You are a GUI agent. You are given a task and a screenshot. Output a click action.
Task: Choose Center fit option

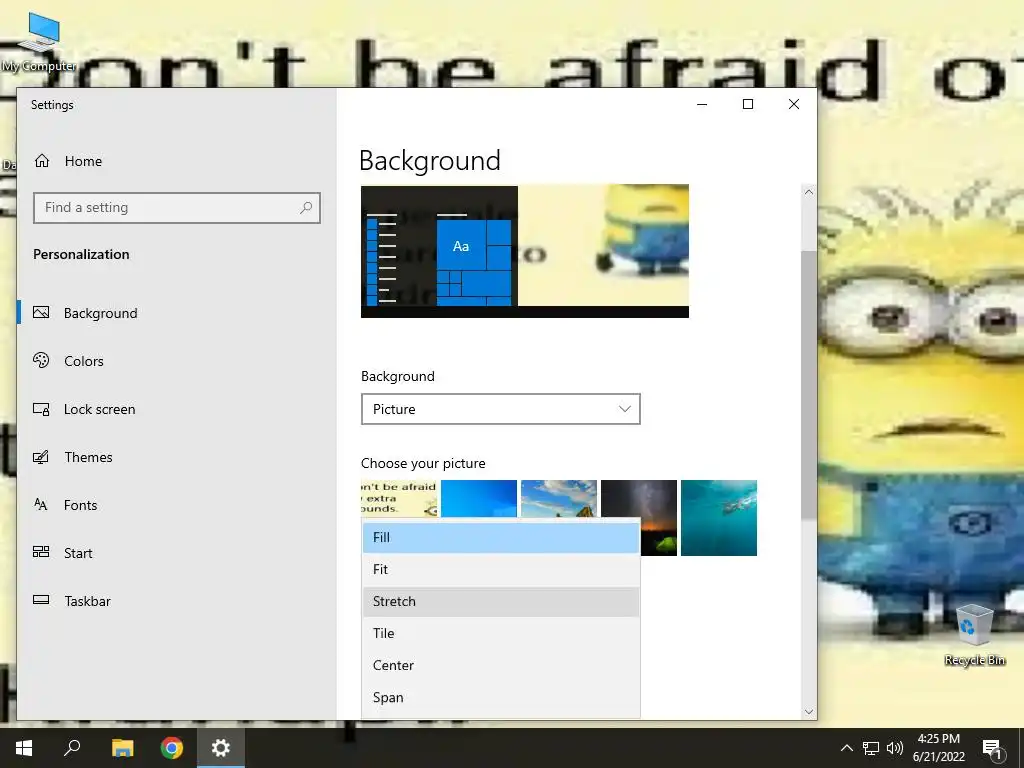tap(500, 665)
